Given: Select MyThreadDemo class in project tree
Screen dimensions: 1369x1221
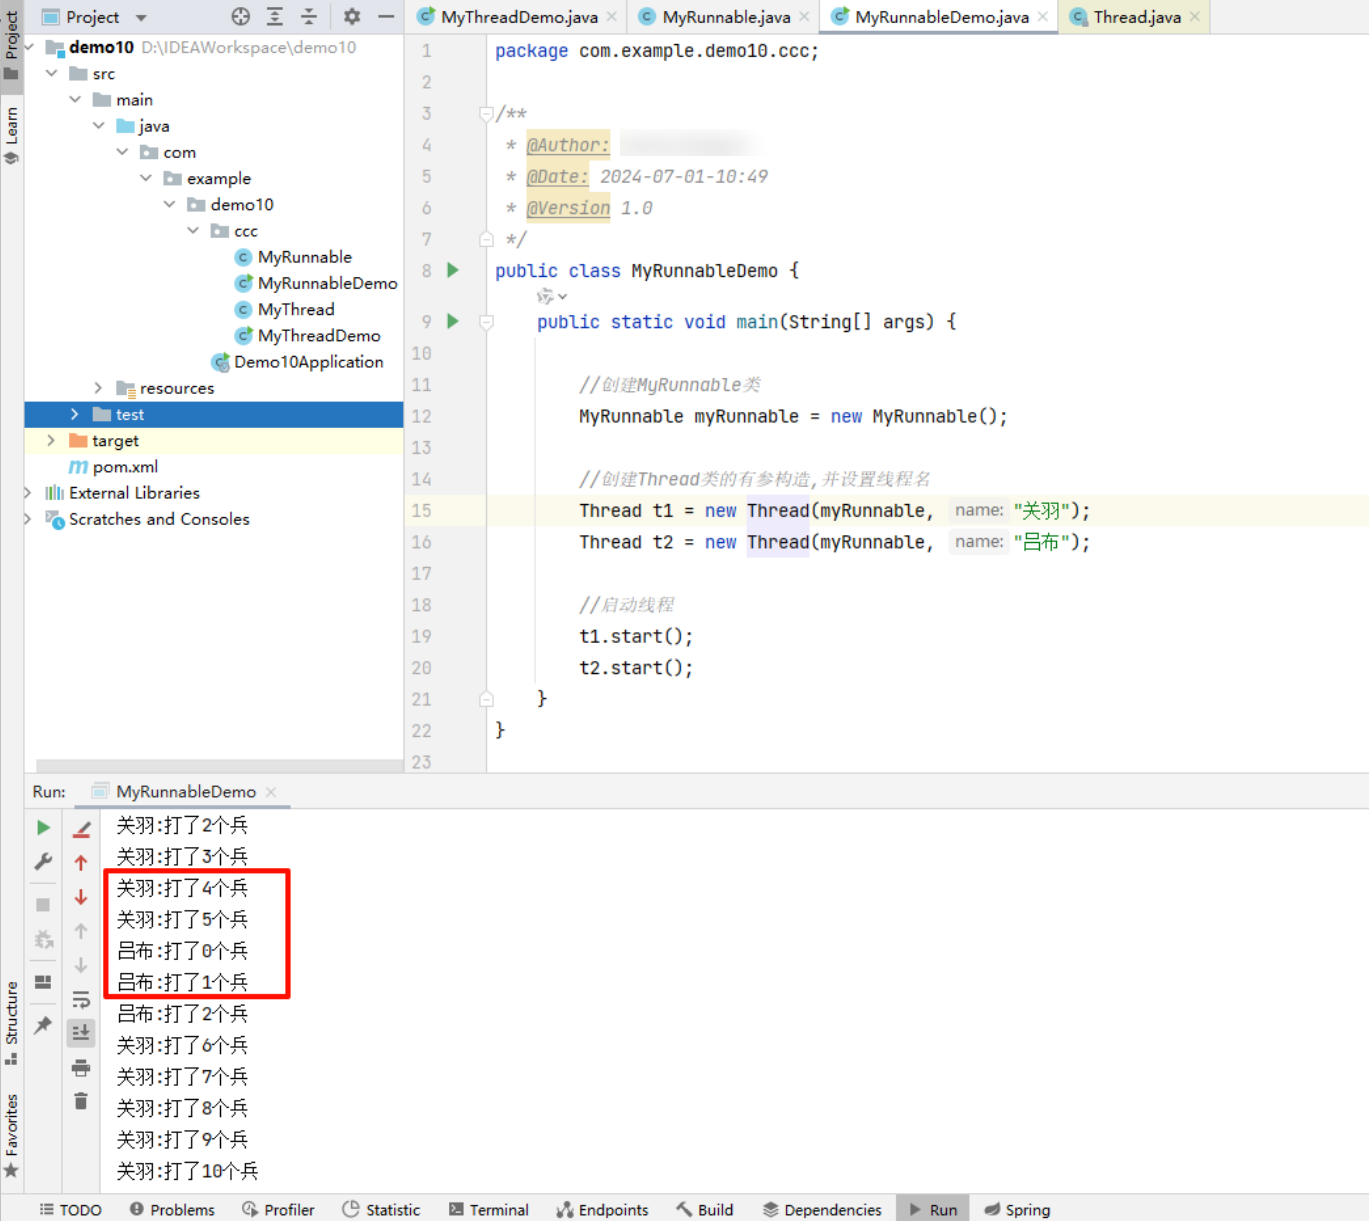Looking at the screenshot, I should point(319,335).
